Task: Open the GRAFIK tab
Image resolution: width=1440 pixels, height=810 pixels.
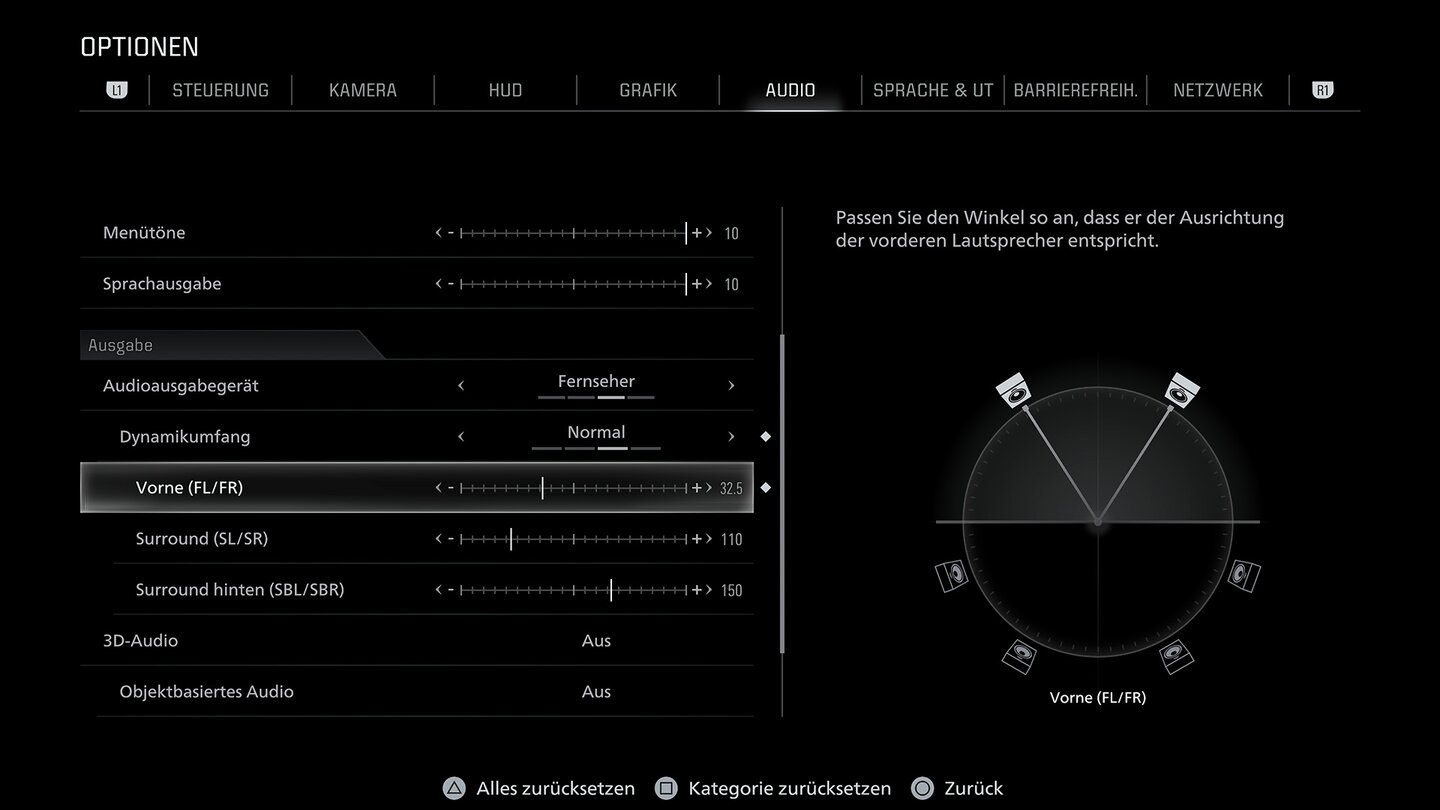Action: [648, 90]
